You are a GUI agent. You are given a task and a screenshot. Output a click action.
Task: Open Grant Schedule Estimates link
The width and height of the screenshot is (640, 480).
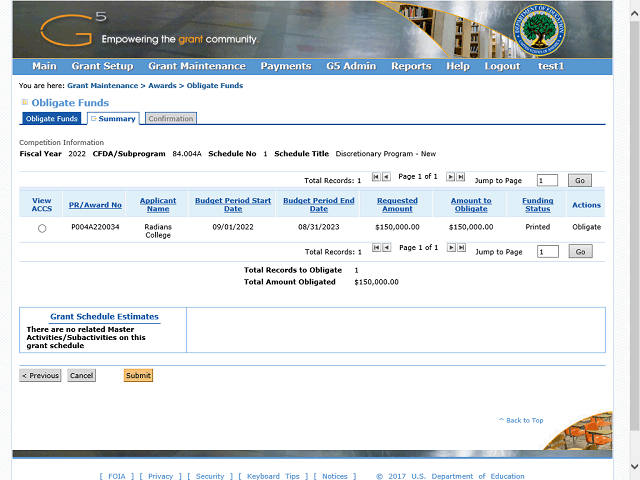tap(104, 317)
